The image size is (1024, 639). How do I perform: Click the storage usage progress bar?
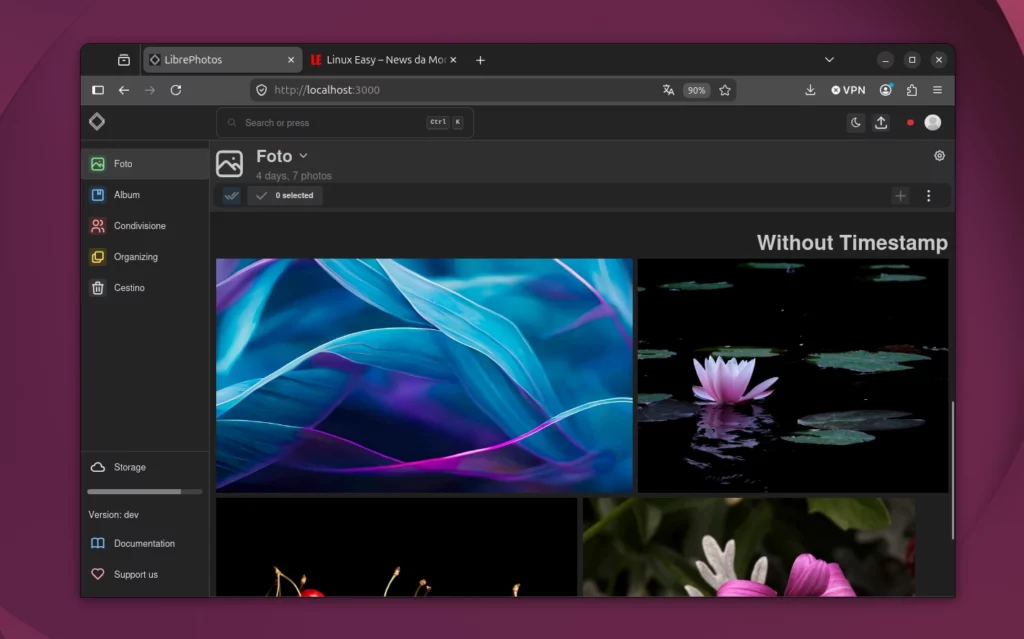click(145, 491)
